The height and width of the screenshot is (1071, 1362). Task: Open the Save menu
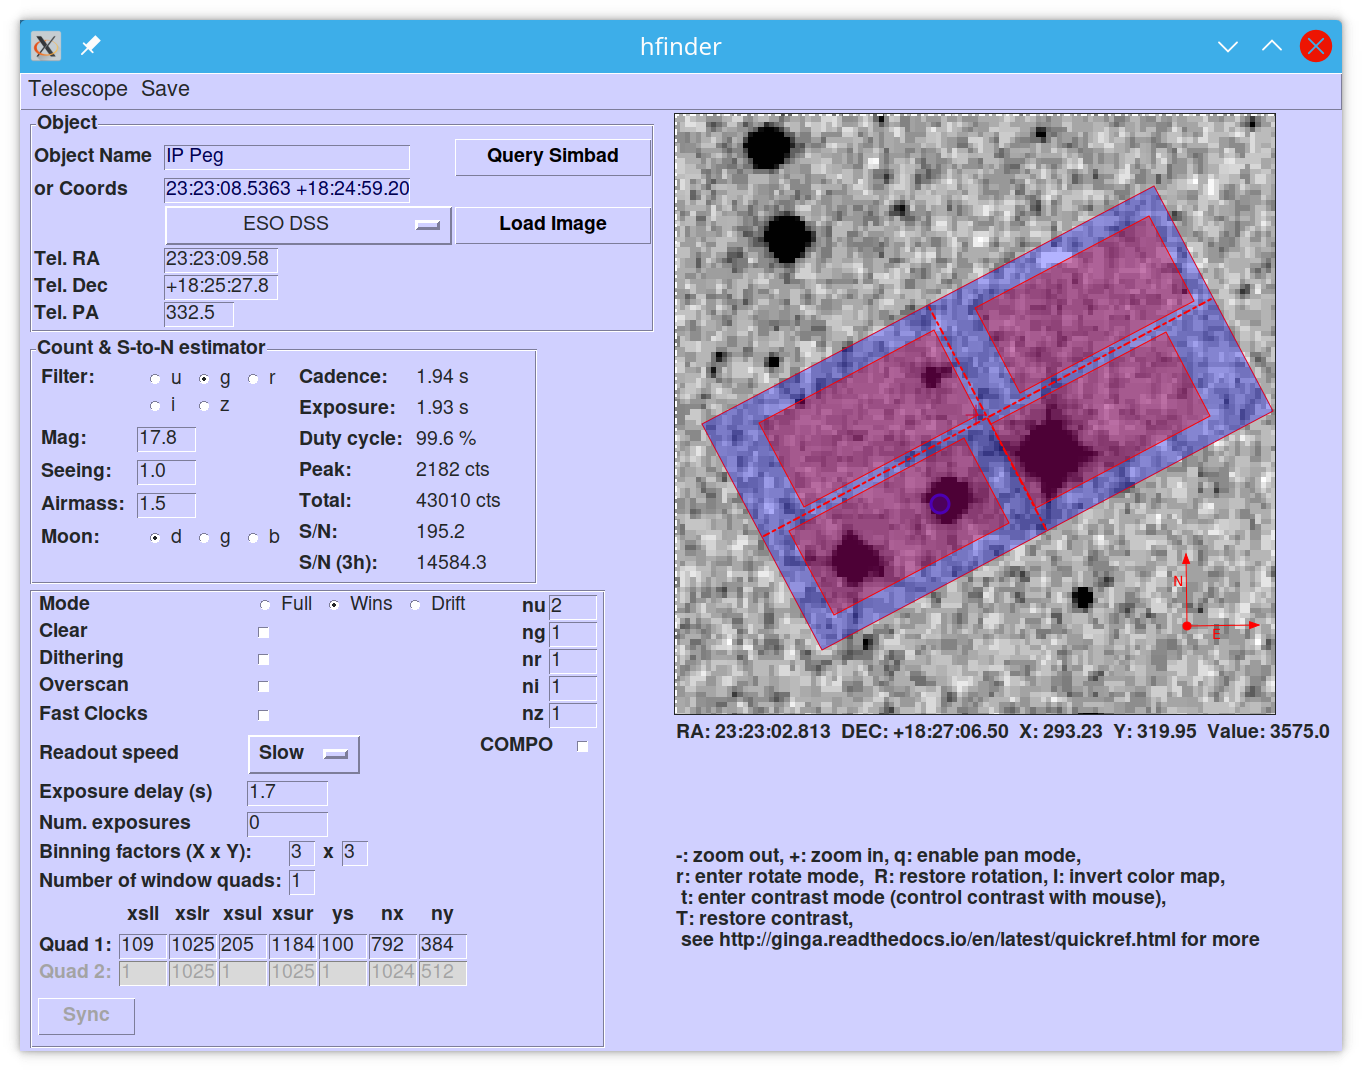(165, 89)
